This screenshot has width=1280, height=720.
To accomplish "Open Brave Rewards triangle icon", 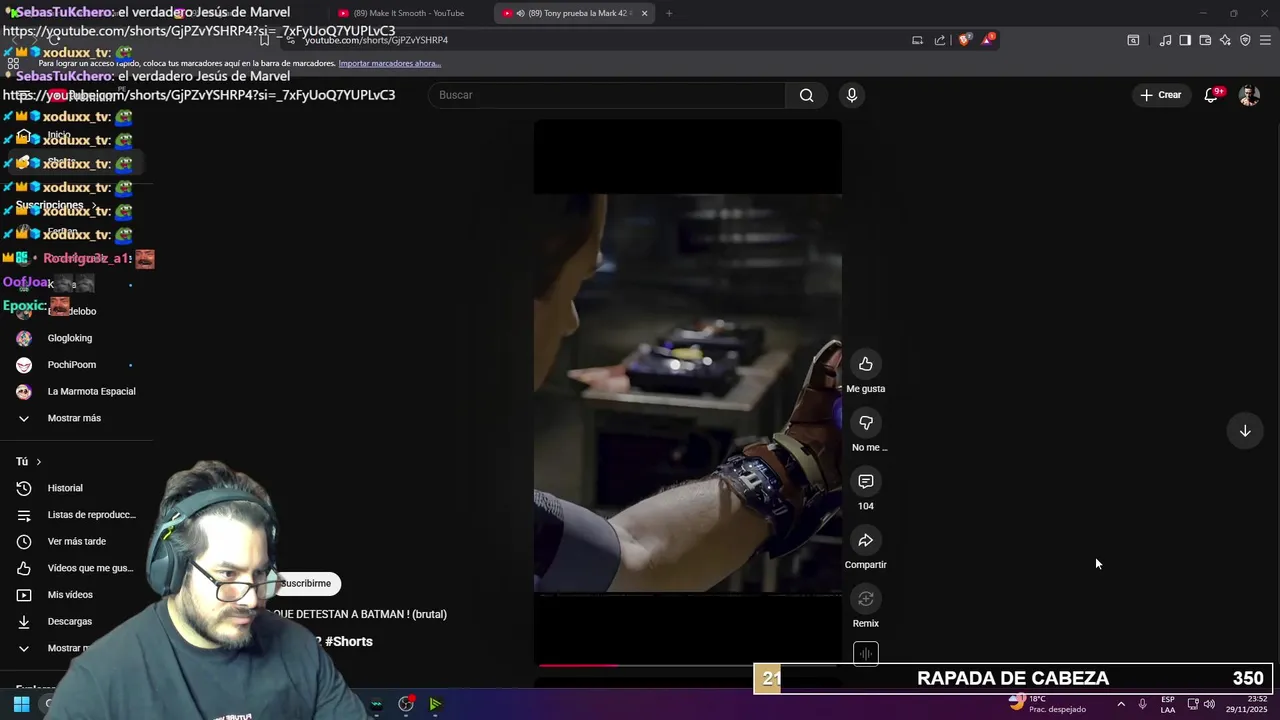I will click(988, 40).
